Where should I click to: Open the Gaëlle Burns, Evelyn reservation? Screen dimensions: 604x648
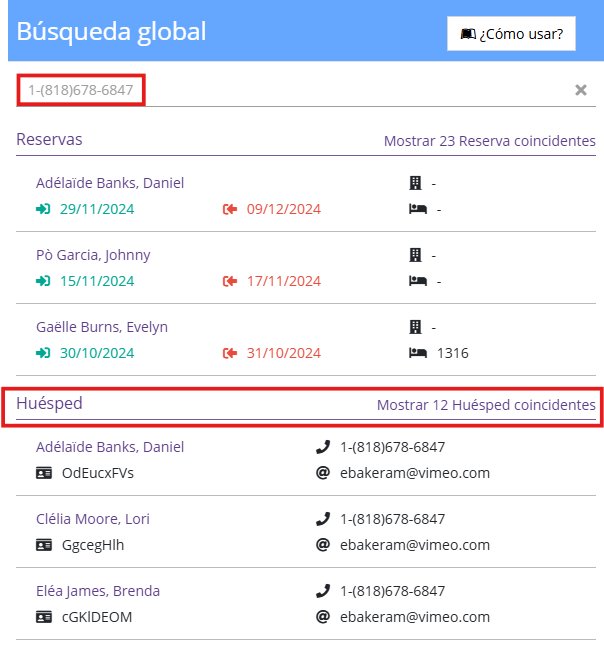point(102,327)
